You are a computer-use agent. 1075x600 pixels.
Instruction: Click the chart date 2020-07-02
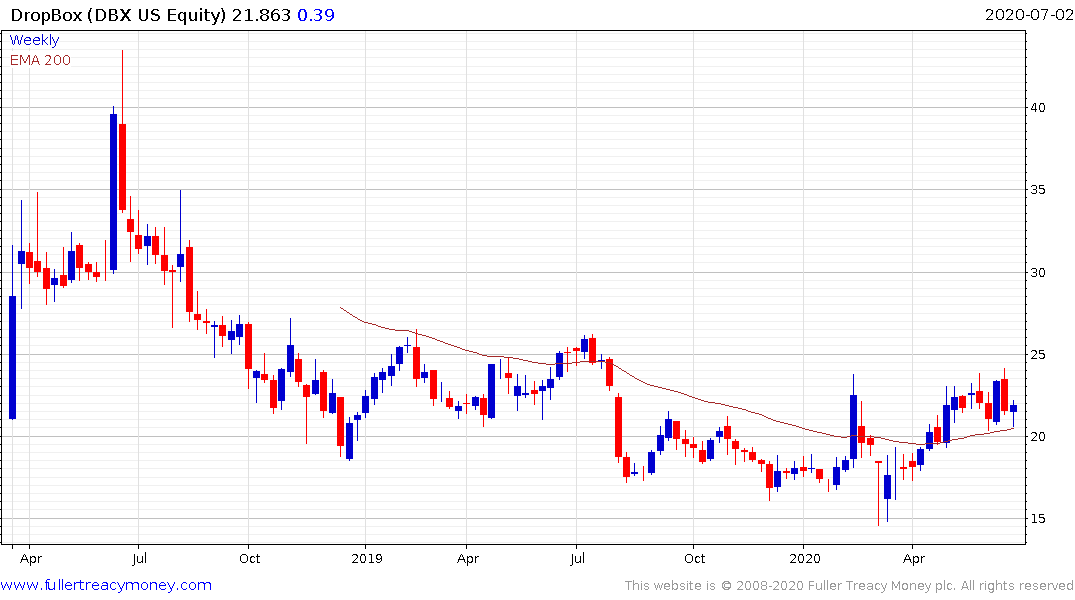1028,14
